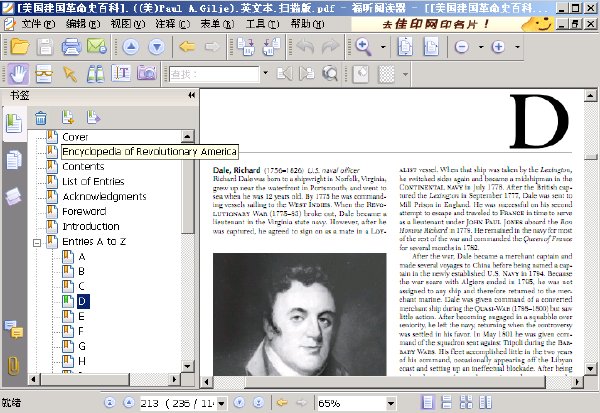Select the arrow annotation select tool
This screenshot has width=600, height=413.
(x=70, y=73)
